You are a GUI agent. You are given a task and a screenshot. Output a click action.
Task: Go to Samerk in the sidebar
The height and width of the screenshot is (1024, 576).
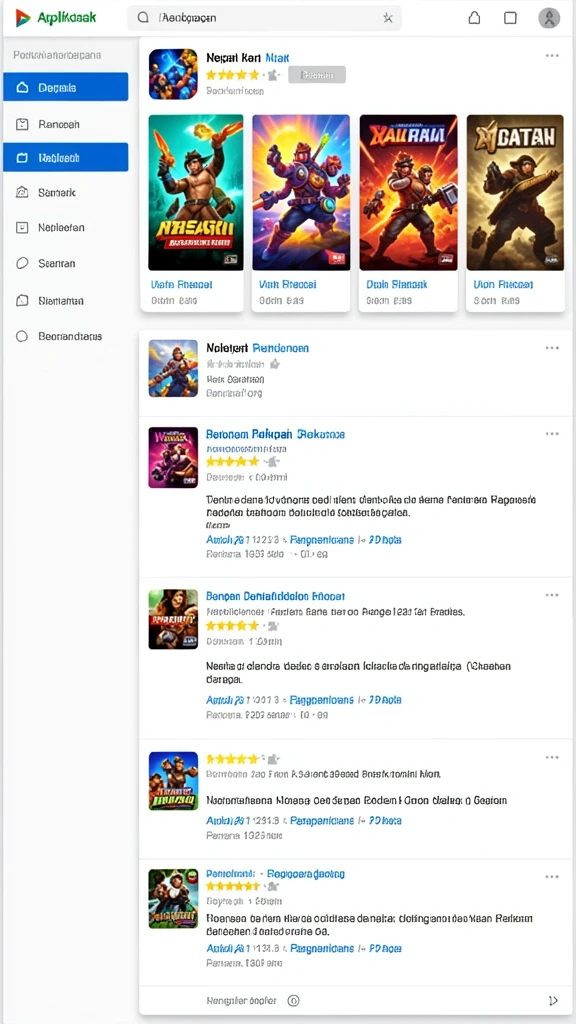tap(65, 193)
